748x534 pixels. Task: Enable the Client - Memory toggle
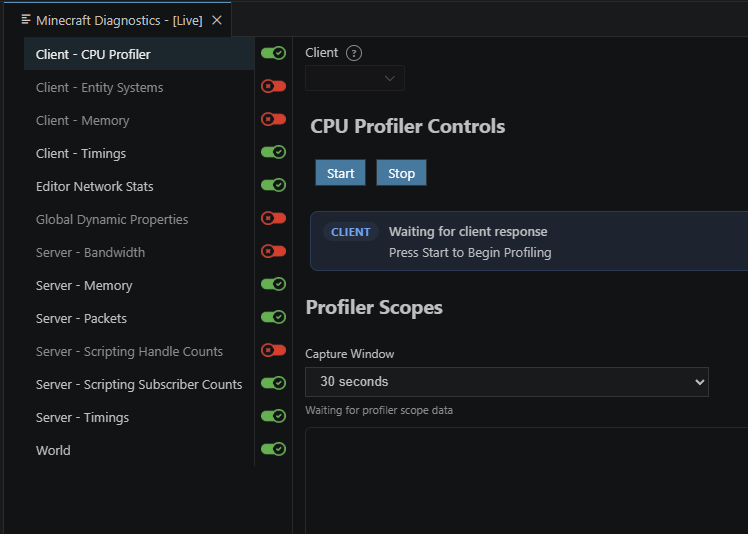coord(273,119)
